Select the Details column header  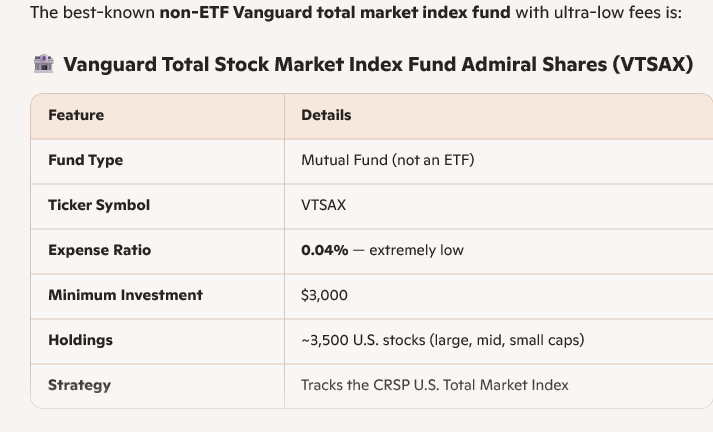[326, 115]
